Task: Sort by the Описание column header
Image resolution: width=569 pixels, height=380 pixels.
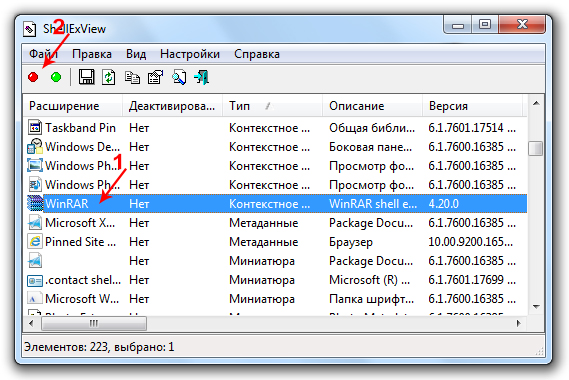Action: tap(372, 106)
